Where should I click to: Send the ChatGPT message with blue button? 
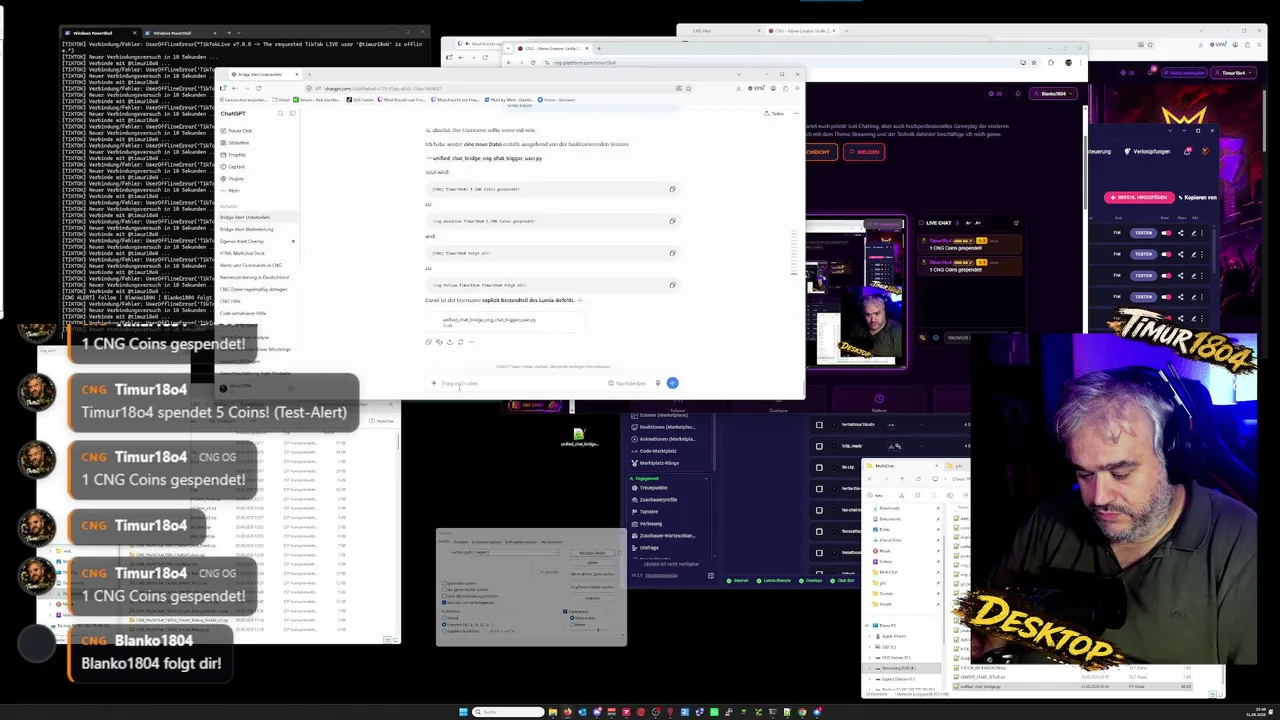[x=672, y=383]
